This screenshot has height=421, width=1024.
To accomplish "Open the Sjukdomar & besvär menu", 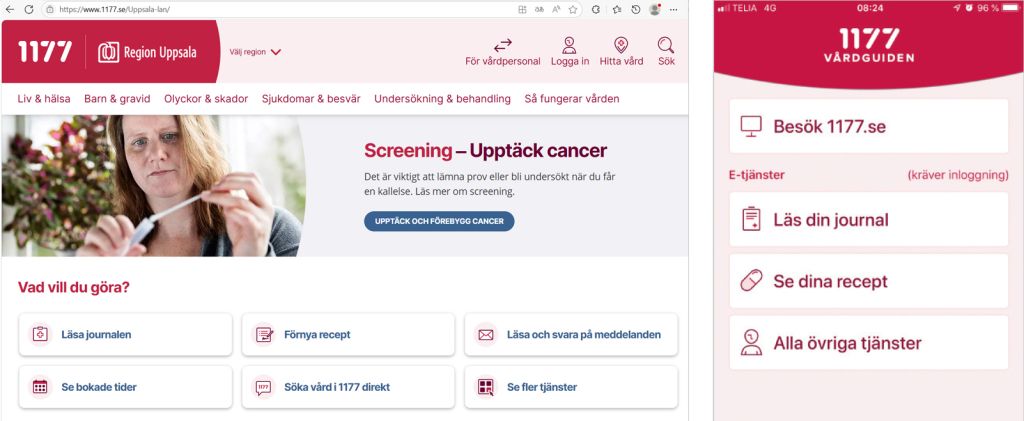I will pyautogui.click(x=311, y=99).
